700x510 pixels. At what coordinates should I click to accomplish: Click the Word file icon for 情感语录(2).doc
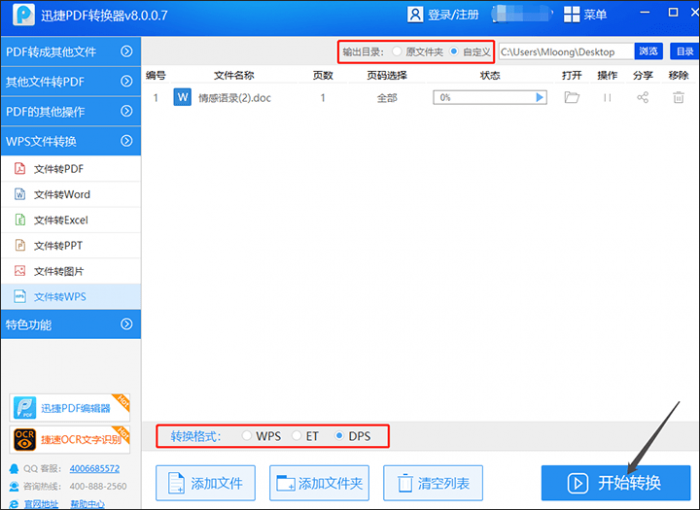[182, 97]
